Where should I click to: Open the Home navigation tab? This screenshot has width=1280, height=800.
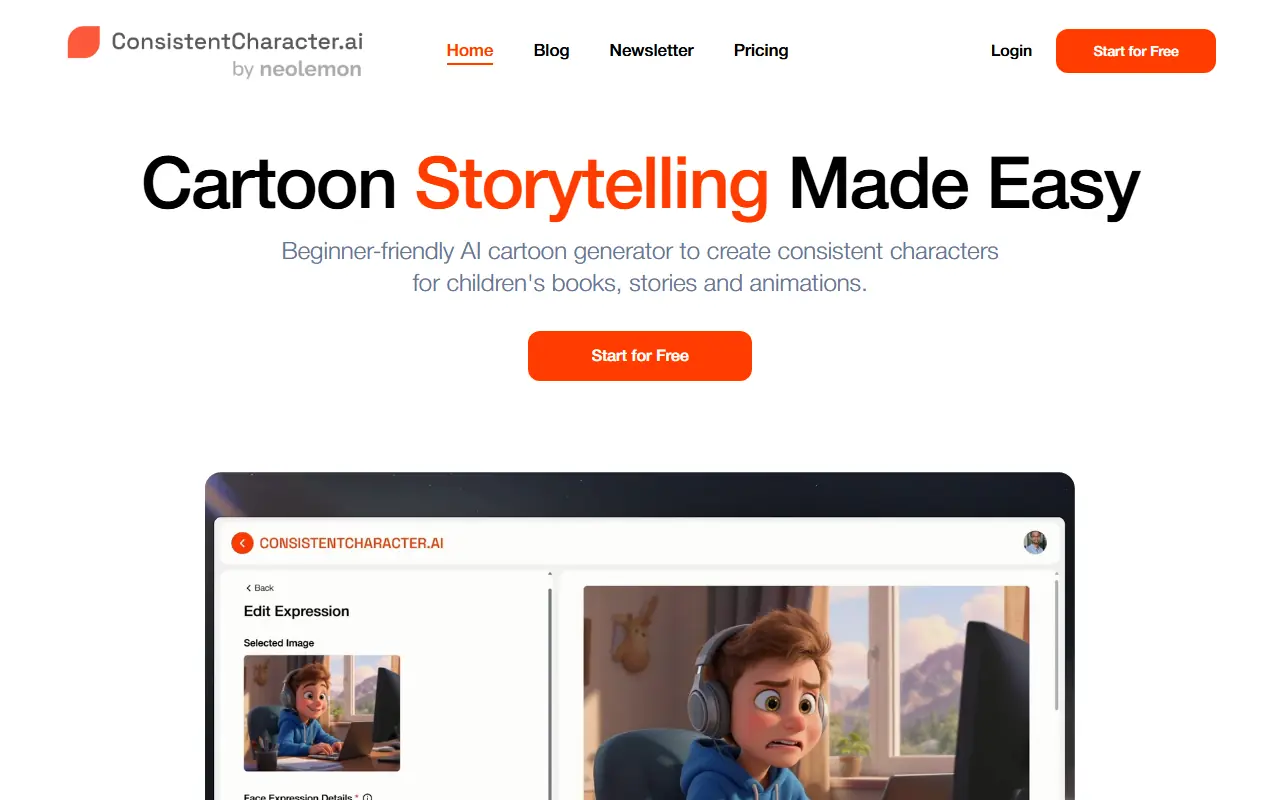coord(470,50)
